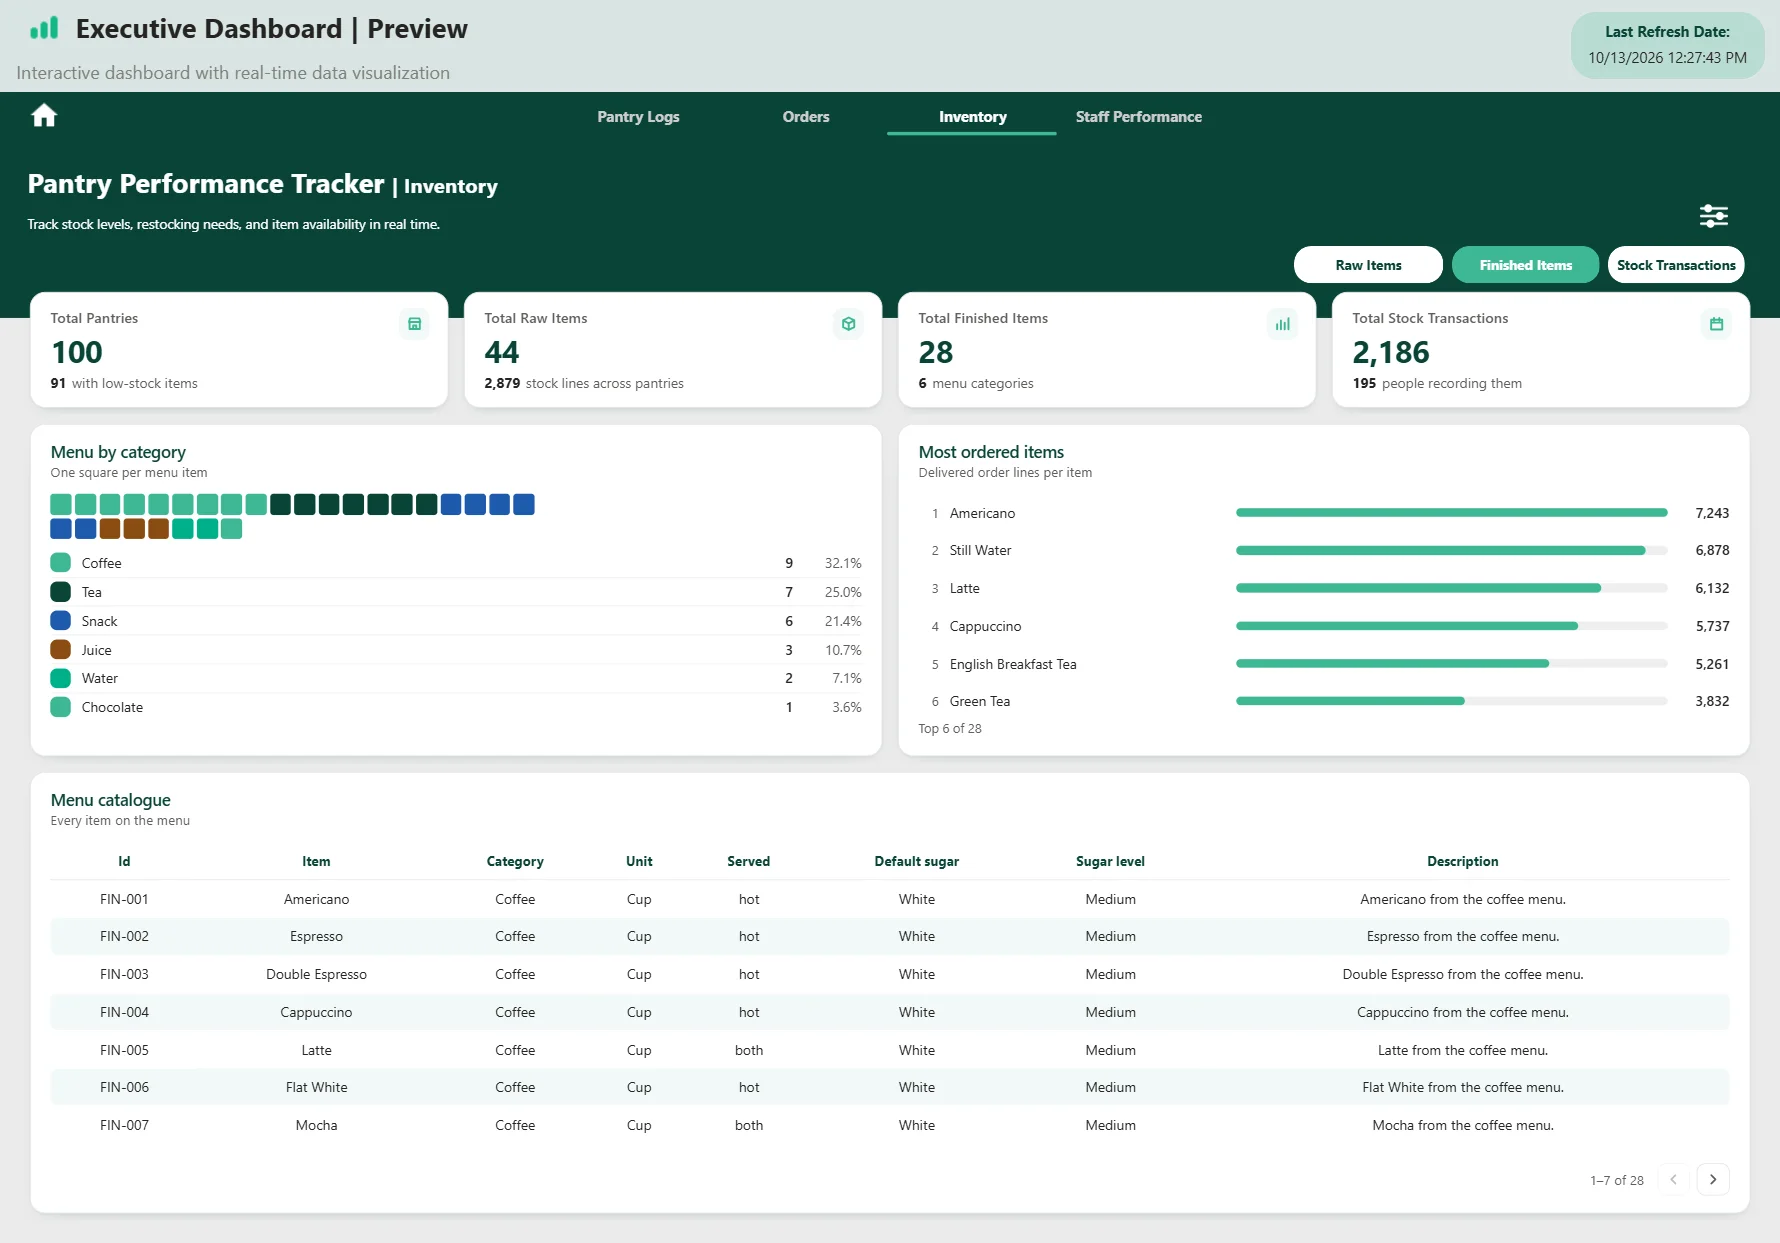The height and width of the screenshot is (1243, 1780).
Task: Switch to the Orders tab
Action: [806, 117]
